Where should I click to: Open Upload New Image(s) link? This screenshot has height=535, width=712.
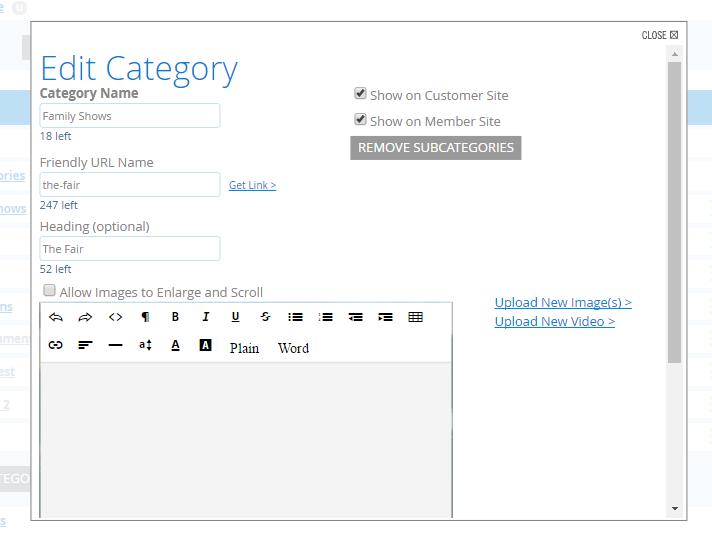point(563,302)
